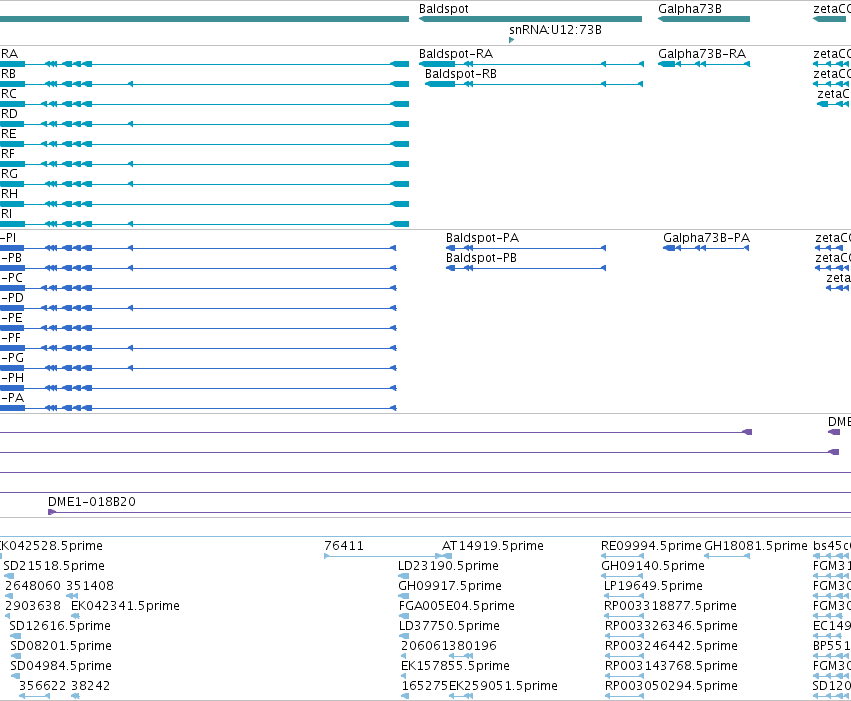This screenshot has width=851, height=701.
Task: Select the Baldspot gene span bar
Action: point(530,19)
